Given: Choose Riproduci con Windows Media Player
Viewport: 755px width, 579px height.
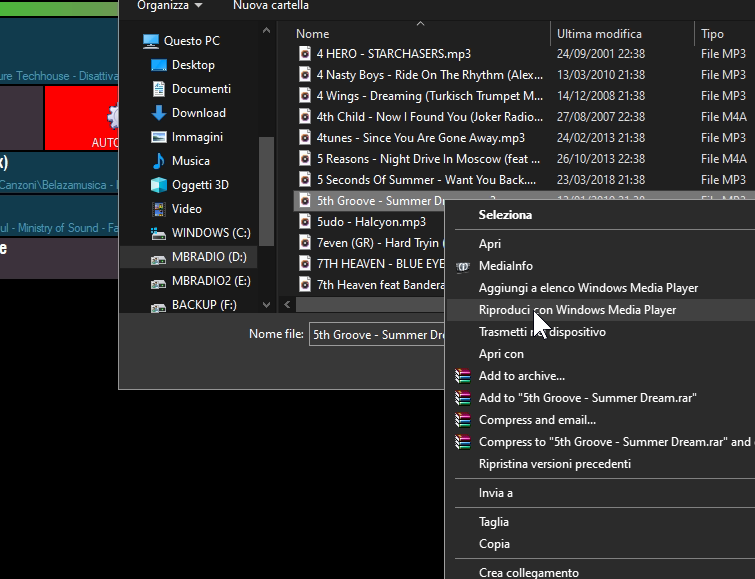Looking at the screenshot, I should click(577, 310).
